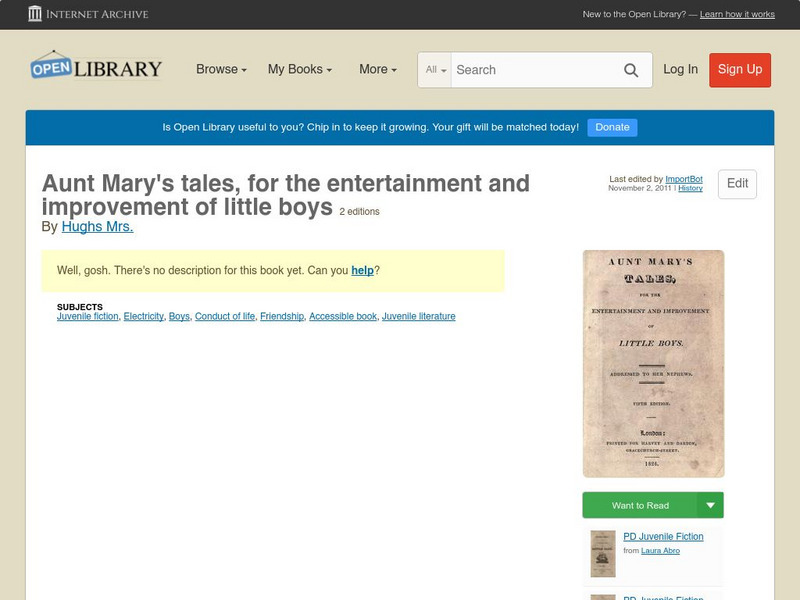Open the PD Juvenile Fiction list link
The image size is (800, 600).
tap(665, 536)
